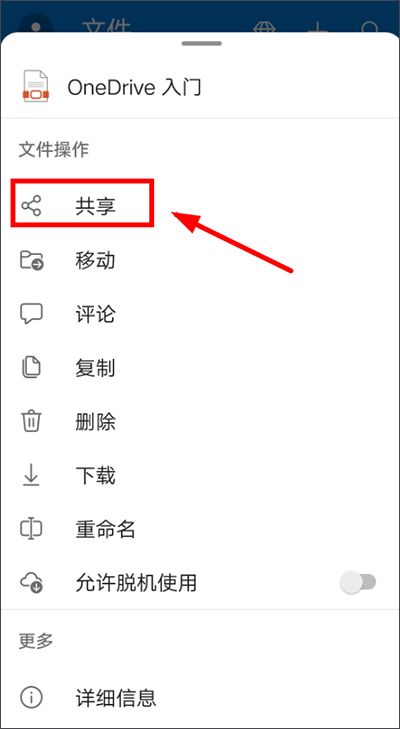The image size is (400, 729).
Task: Toggle the 允许脱机使用 switch
Action: pos(358,583)
